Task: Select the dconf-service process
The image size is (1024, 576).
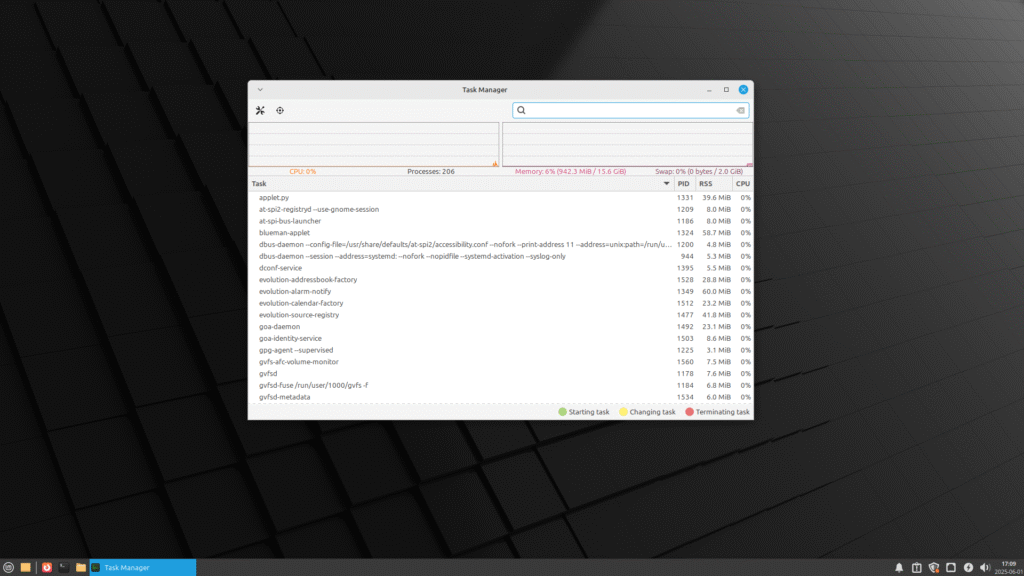Action: click(500, 268)
